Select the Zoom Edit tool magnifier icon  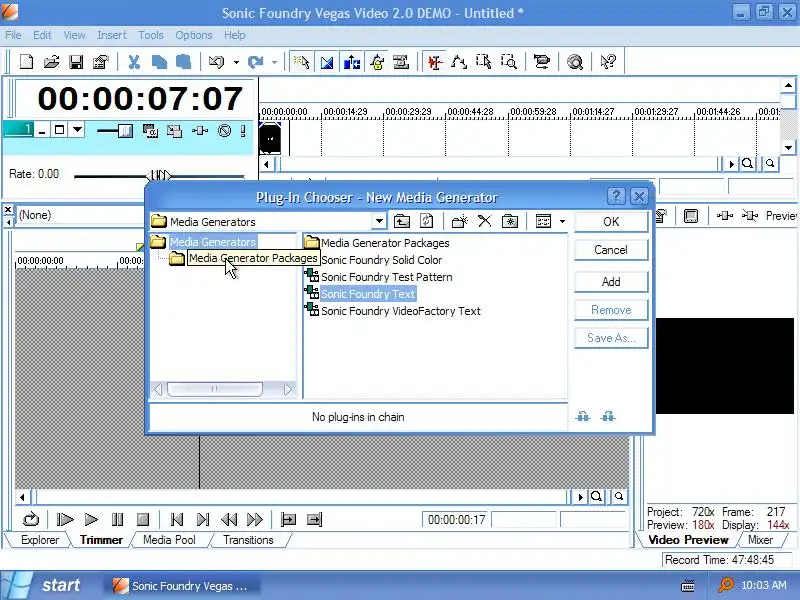pyautogui.click(x=509, y=62)
